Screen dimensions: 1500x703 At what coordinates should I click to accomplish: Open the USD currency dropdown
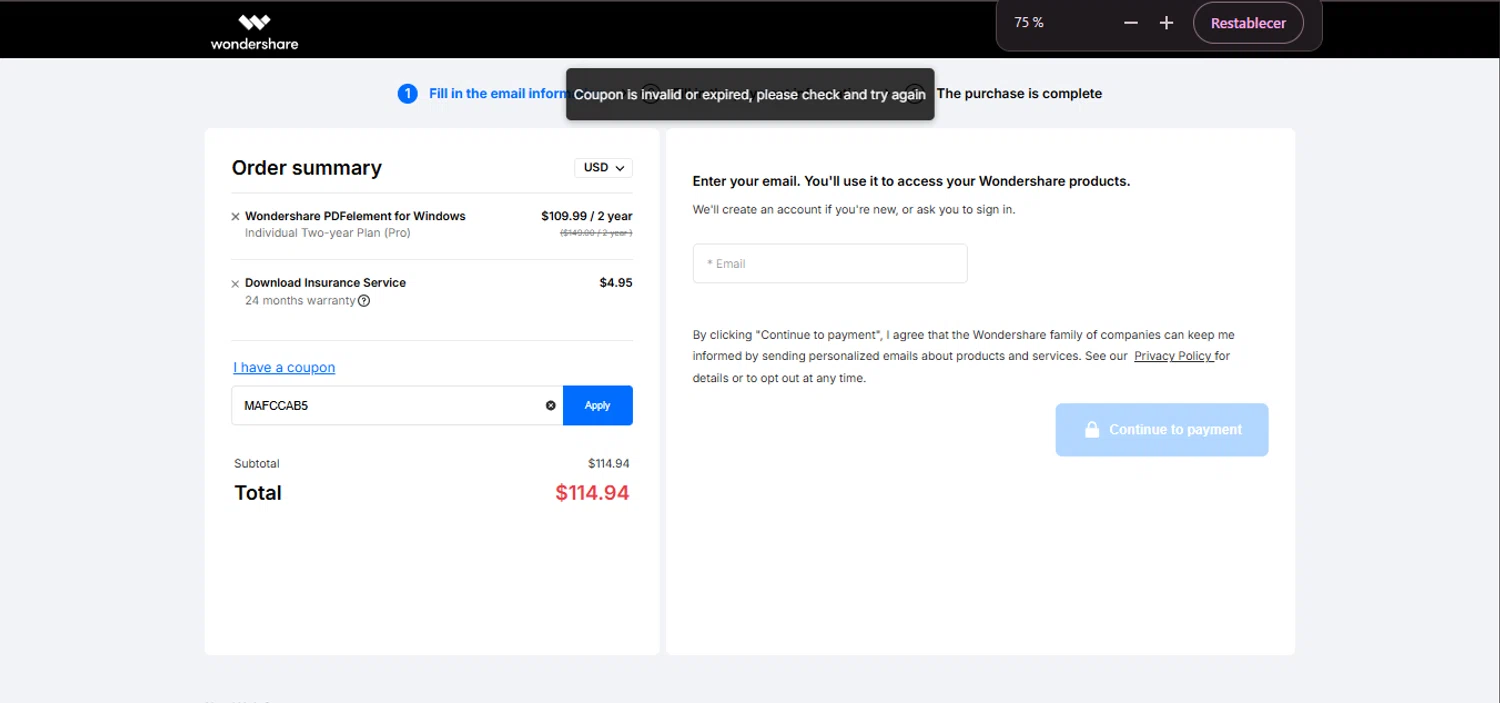[x=604, y=168]
